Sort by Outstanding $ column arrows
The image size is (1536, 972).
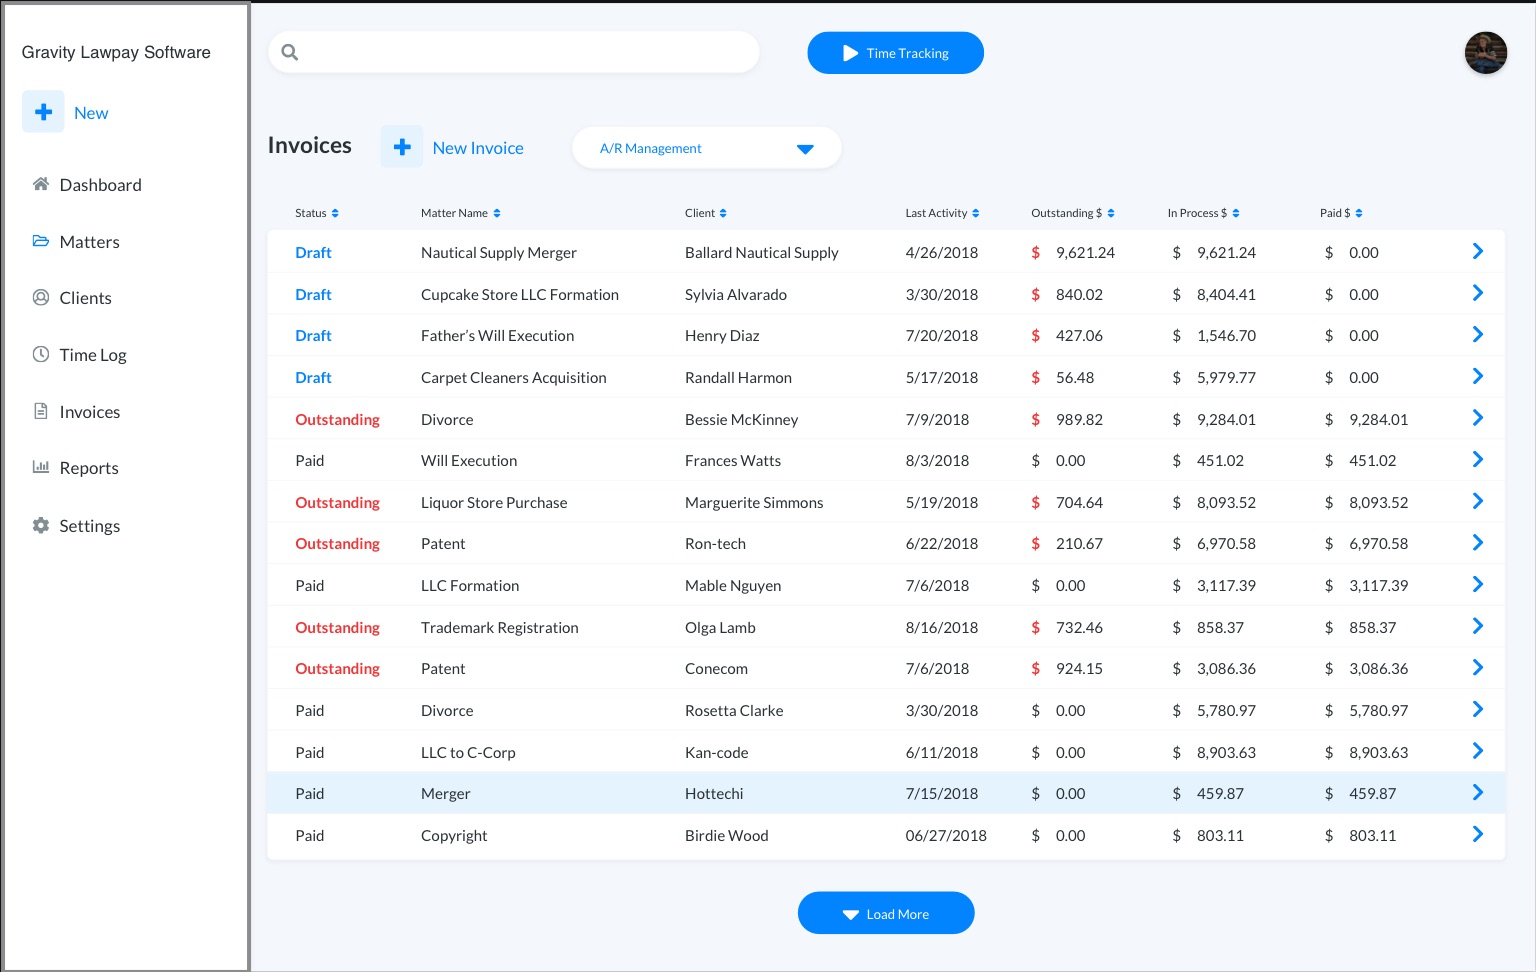tap(1111, 213)
